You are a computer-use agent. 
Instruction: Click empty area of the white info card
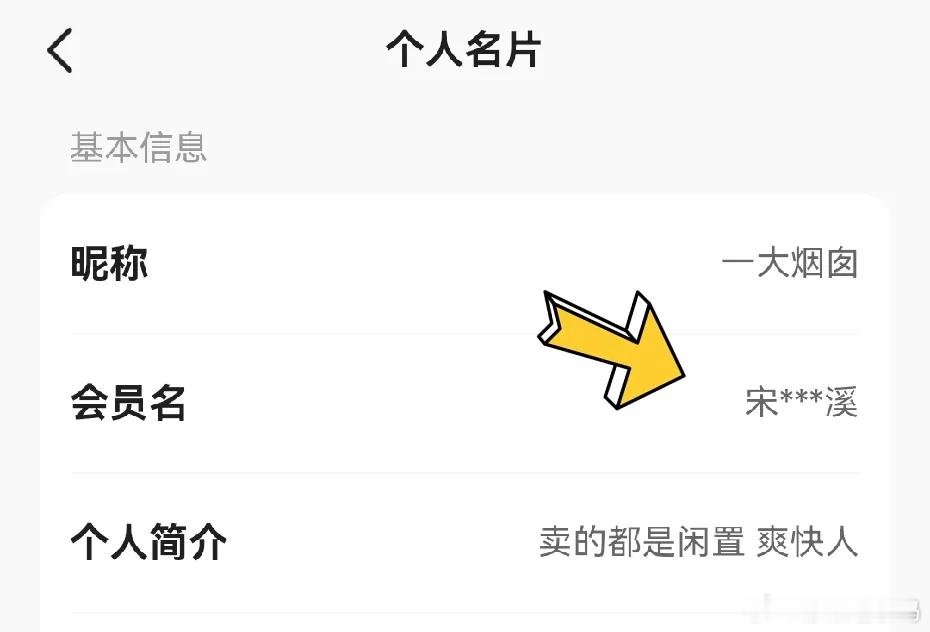pos(400,215)
